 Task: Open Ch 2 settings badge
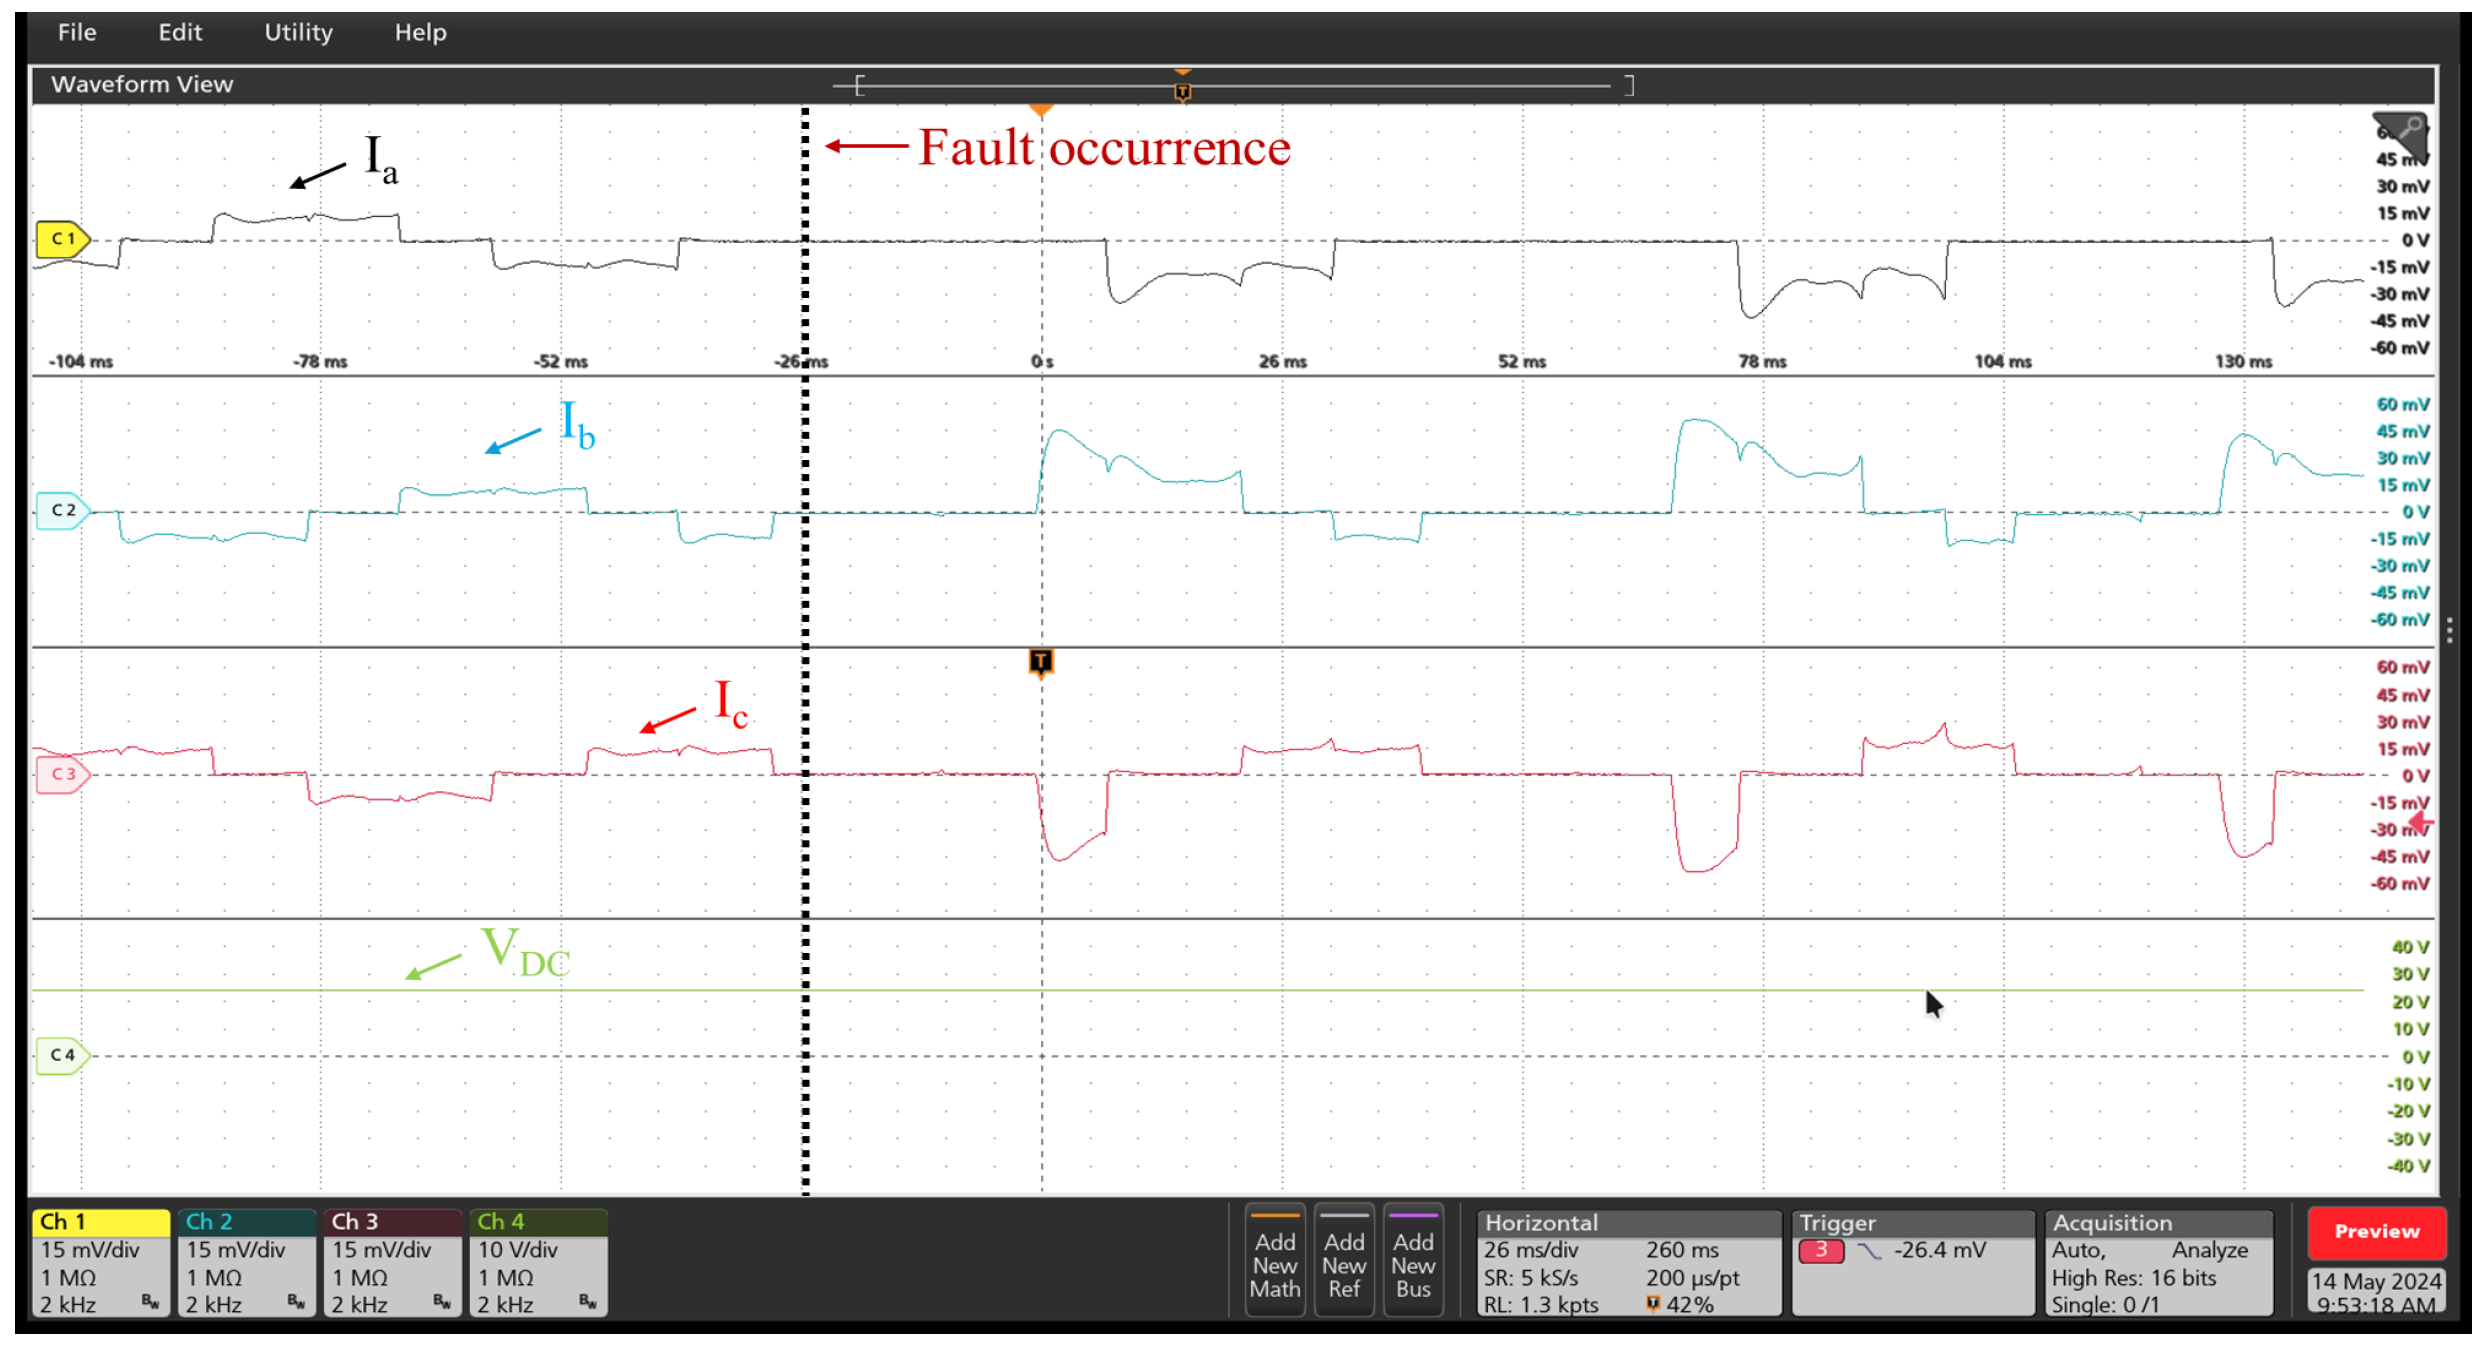pyautogui.click(x=247, y=1263)
